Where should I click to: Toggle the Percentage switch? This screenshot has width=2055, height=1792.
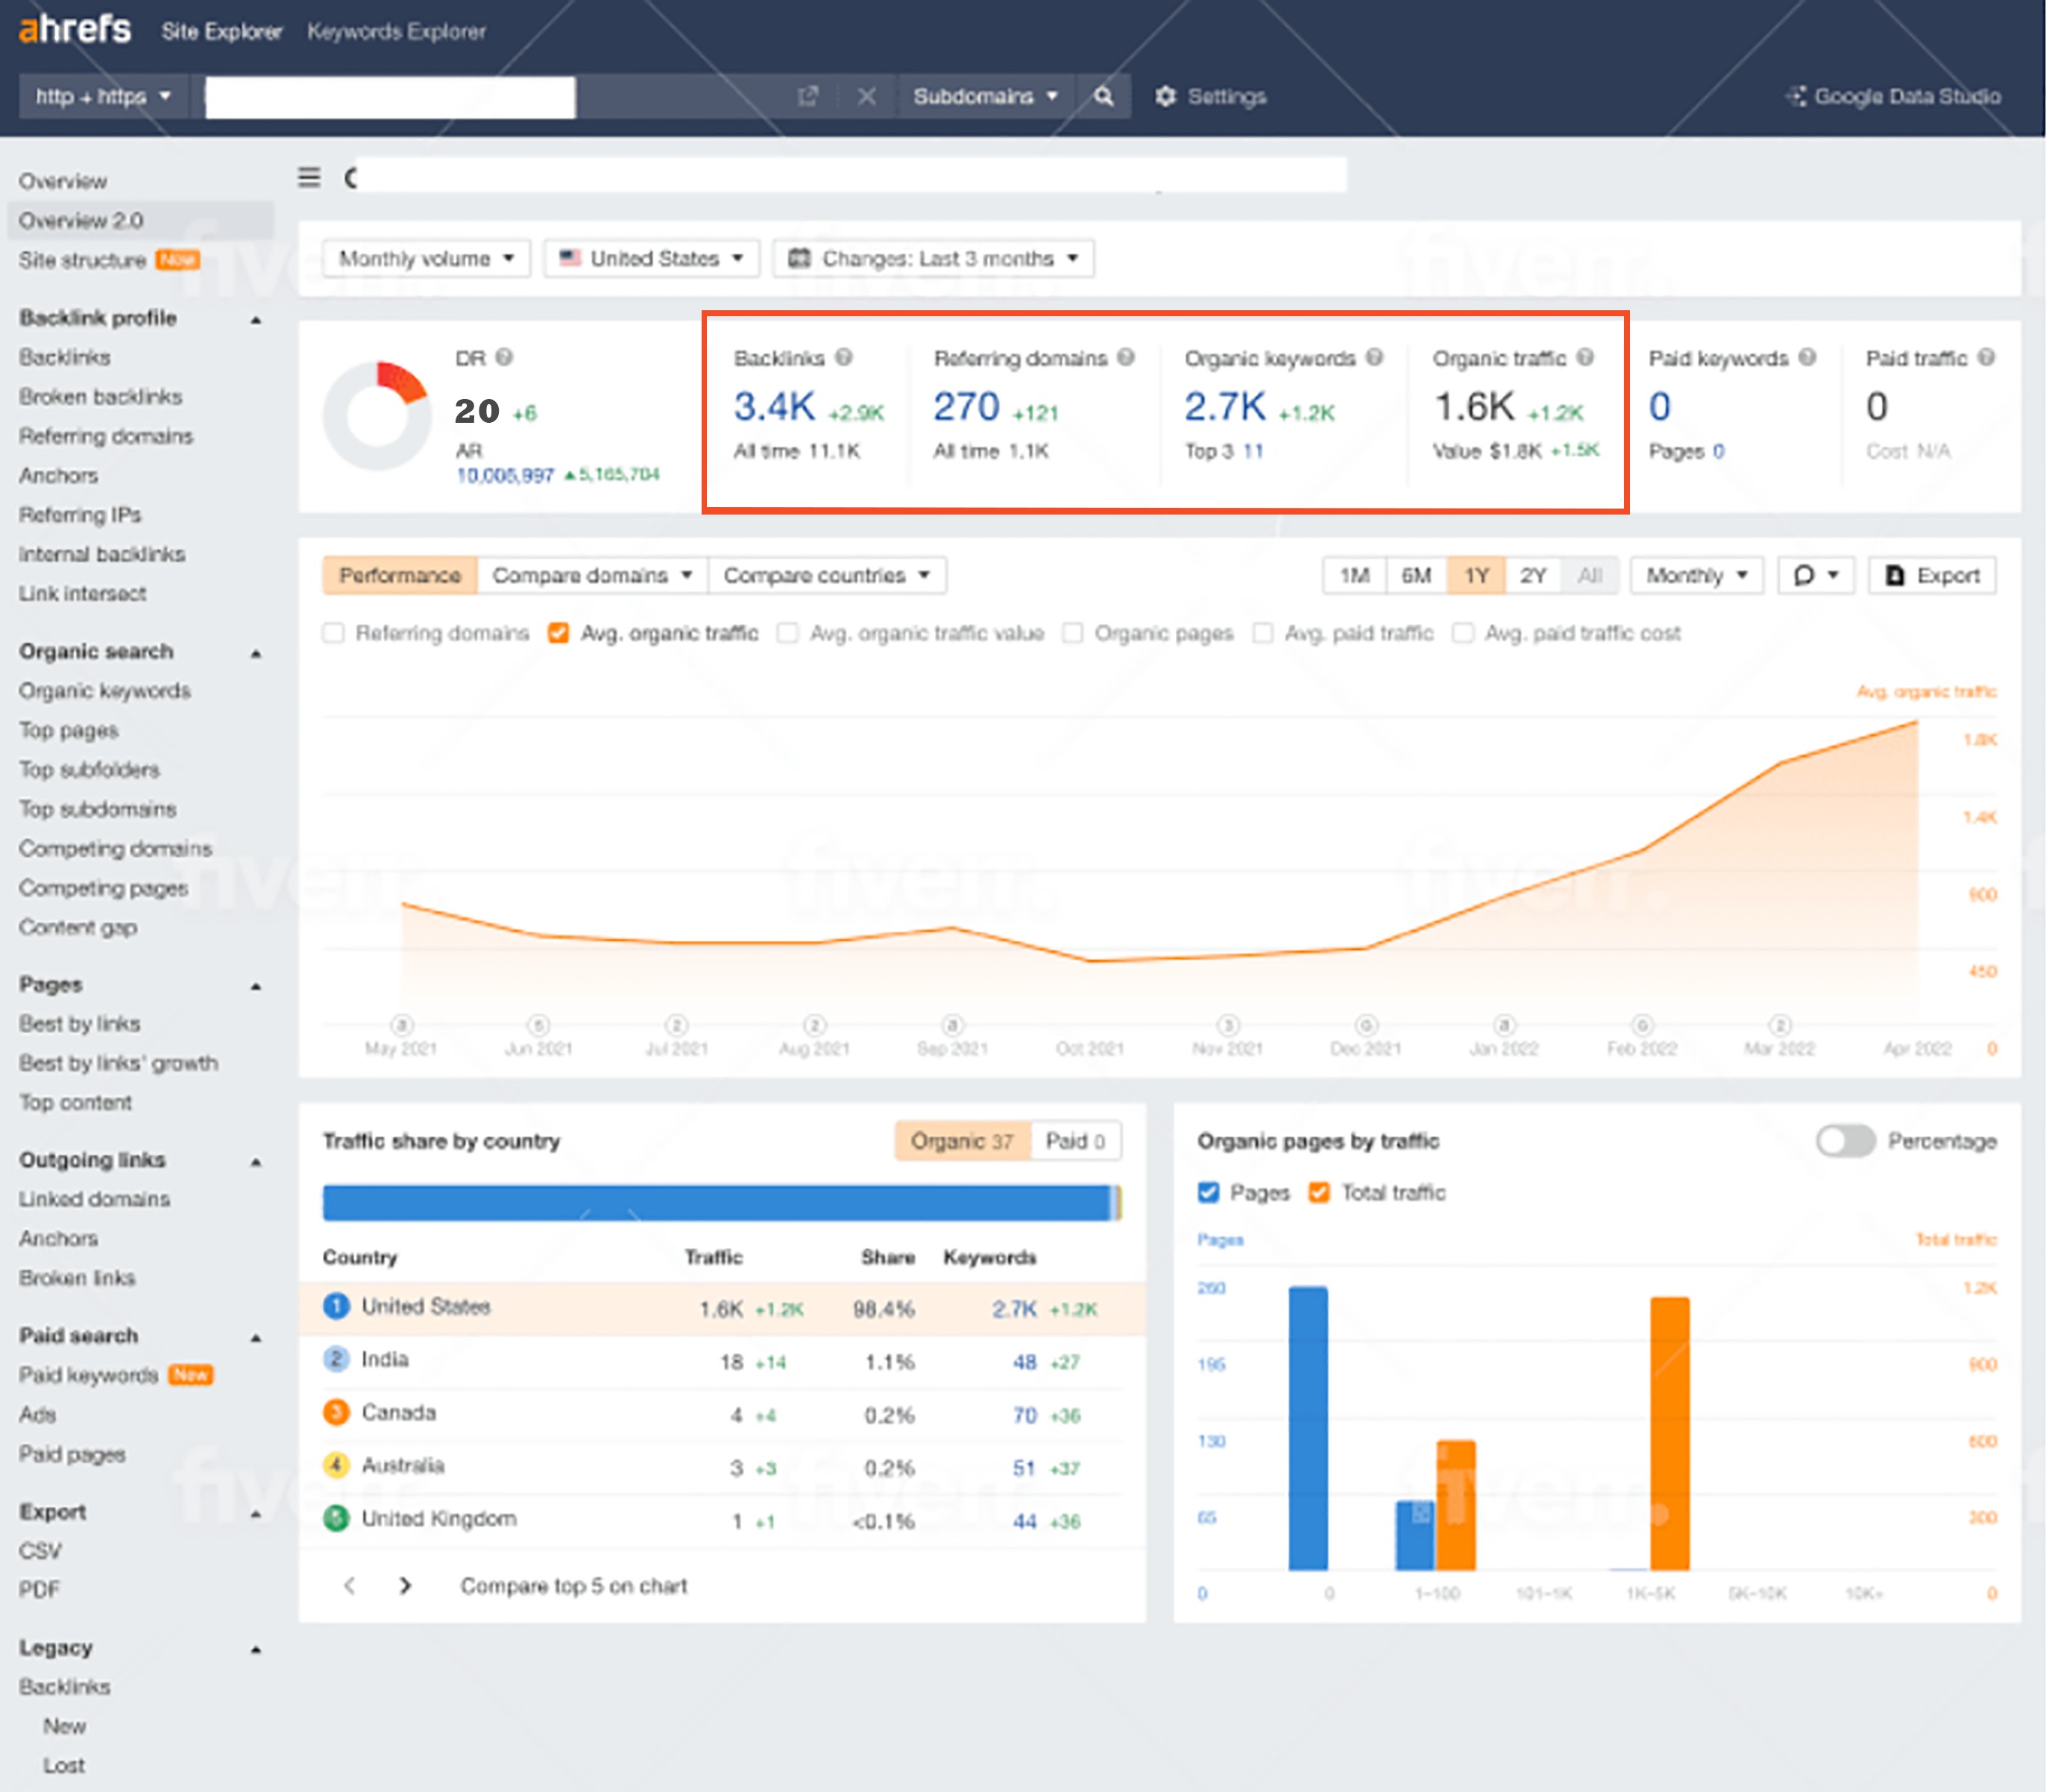click(1847, 1141)
